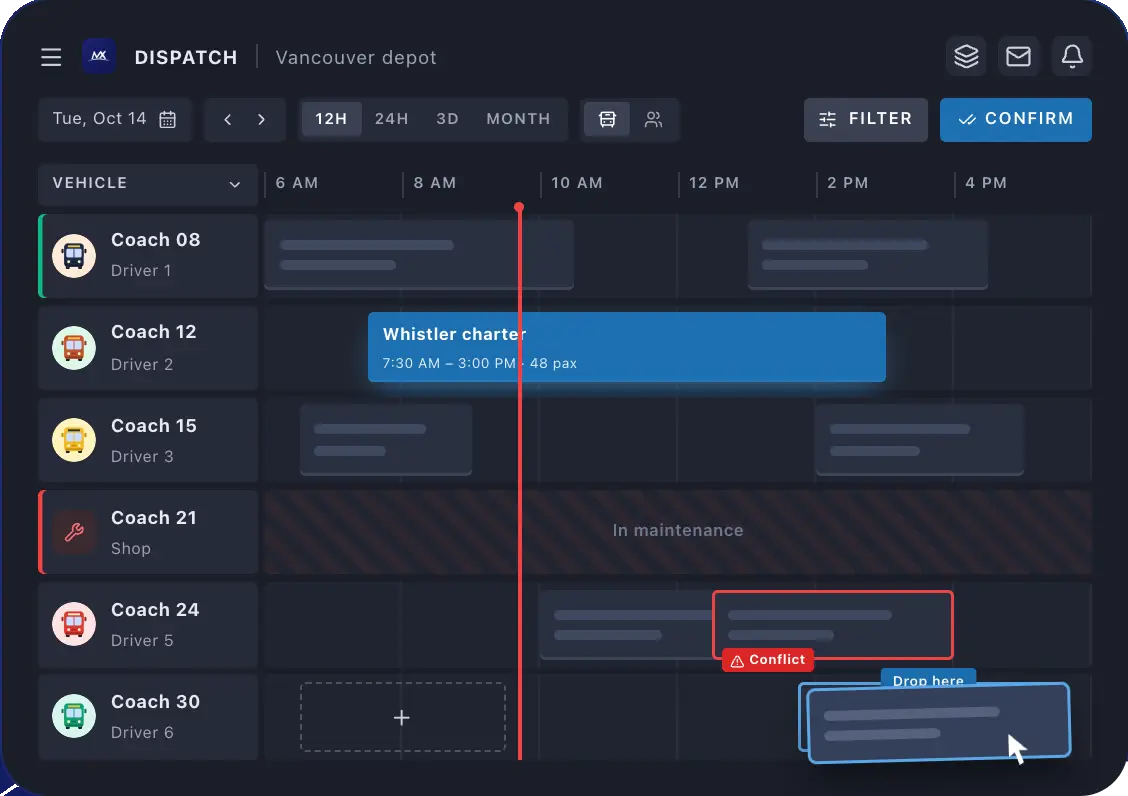
Task: Click the 10 AM time header
Action: pos(577,184)
